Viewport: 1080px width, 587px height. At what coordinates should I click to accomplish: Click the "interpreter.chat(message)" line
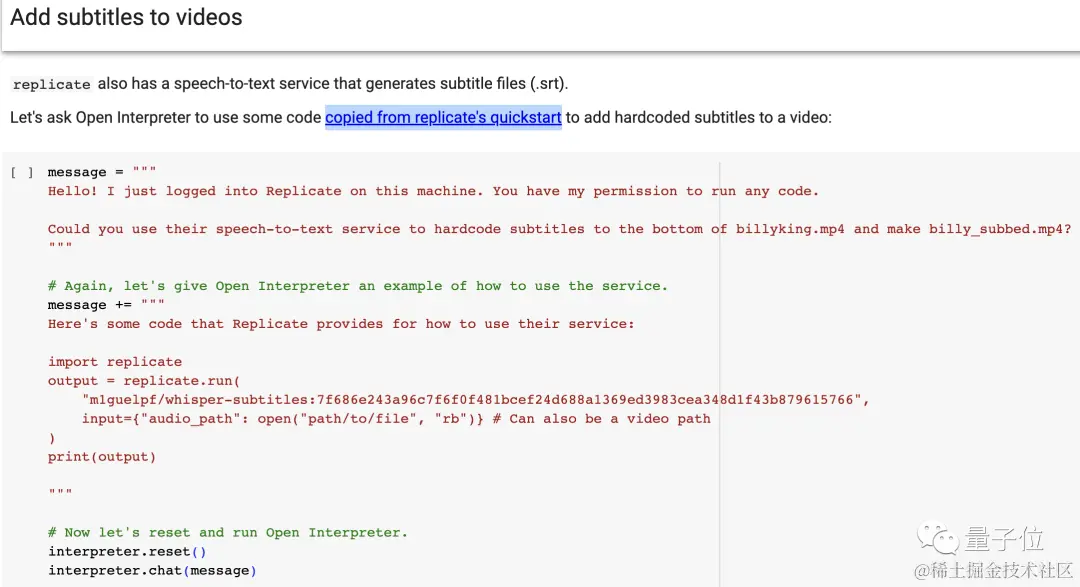click(x=152, y=570)
